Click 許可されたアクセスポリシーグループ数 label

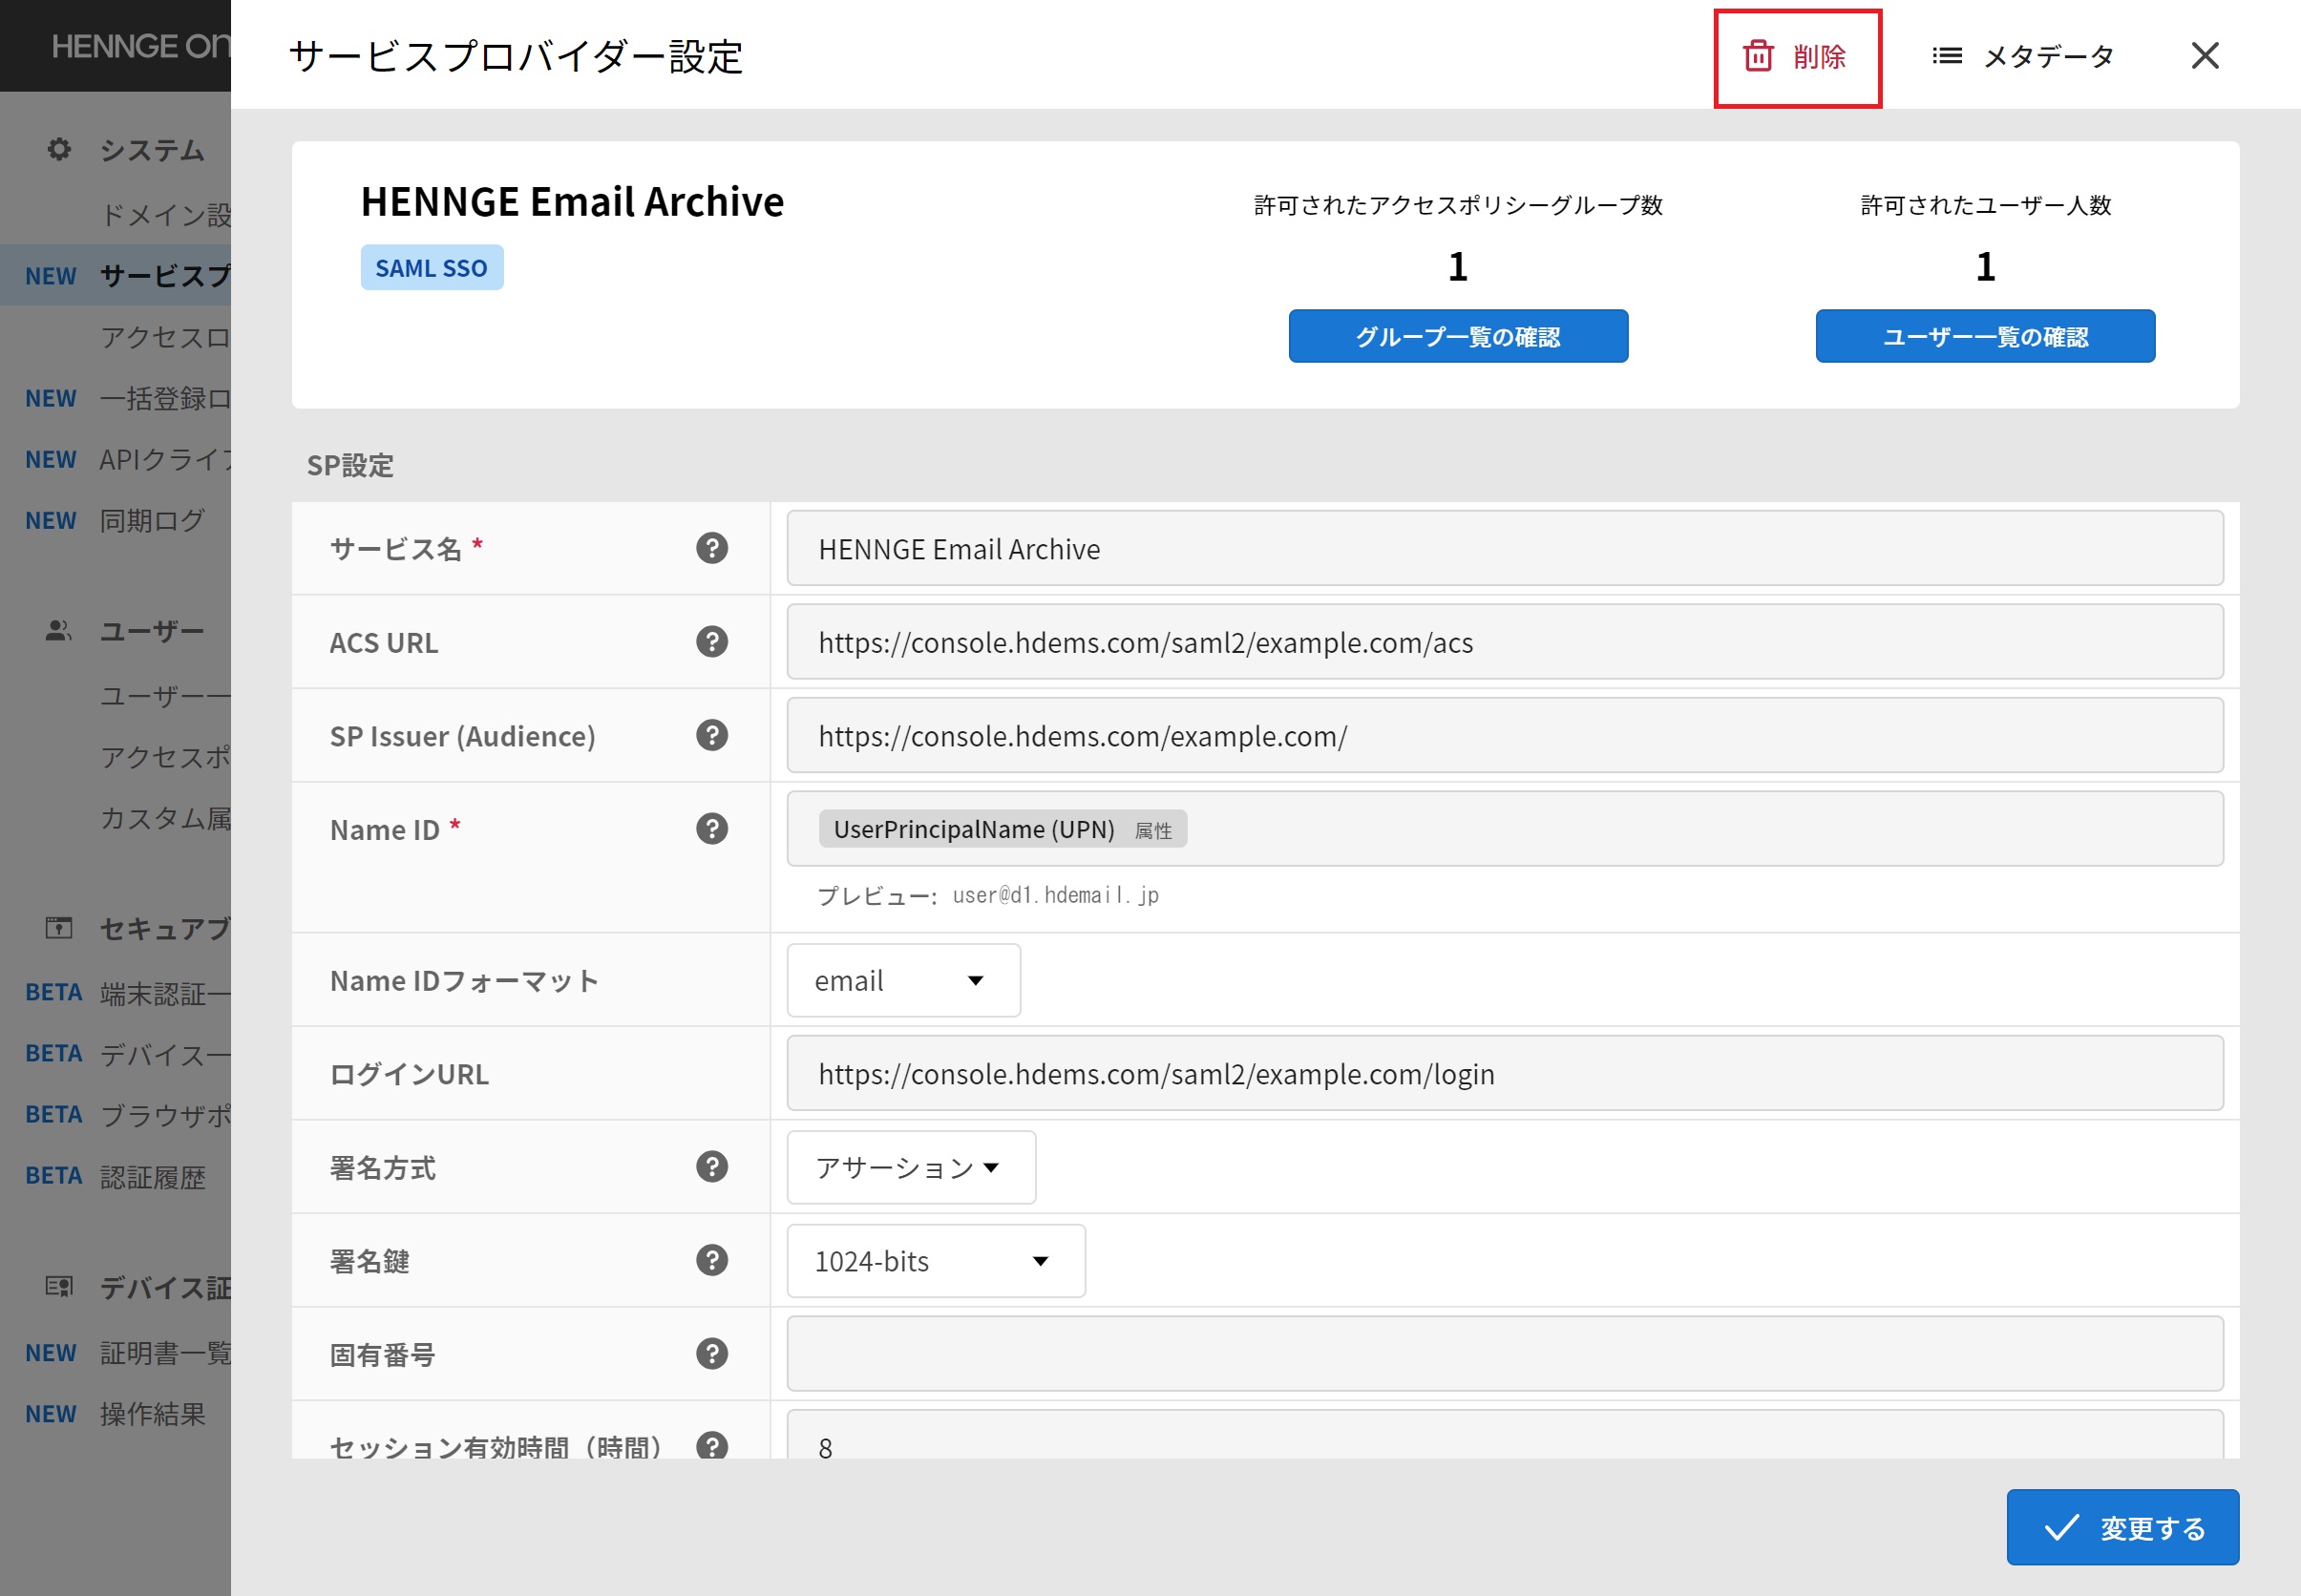pyautogui.click(x=1458, y=205)
